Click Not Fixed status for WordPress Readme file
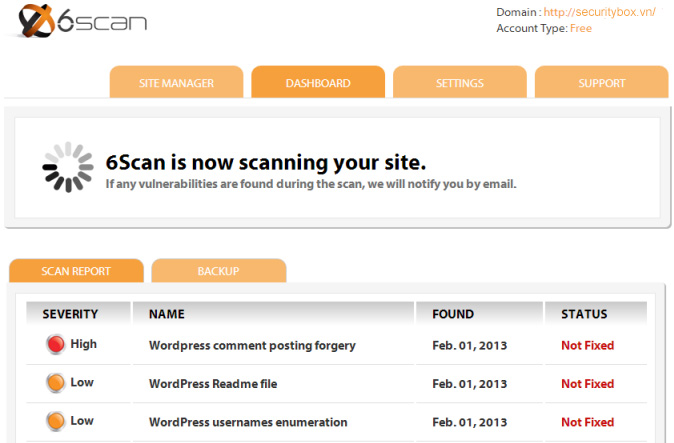The height and width of the screenshot is (443, 674). tap(588, 384)
